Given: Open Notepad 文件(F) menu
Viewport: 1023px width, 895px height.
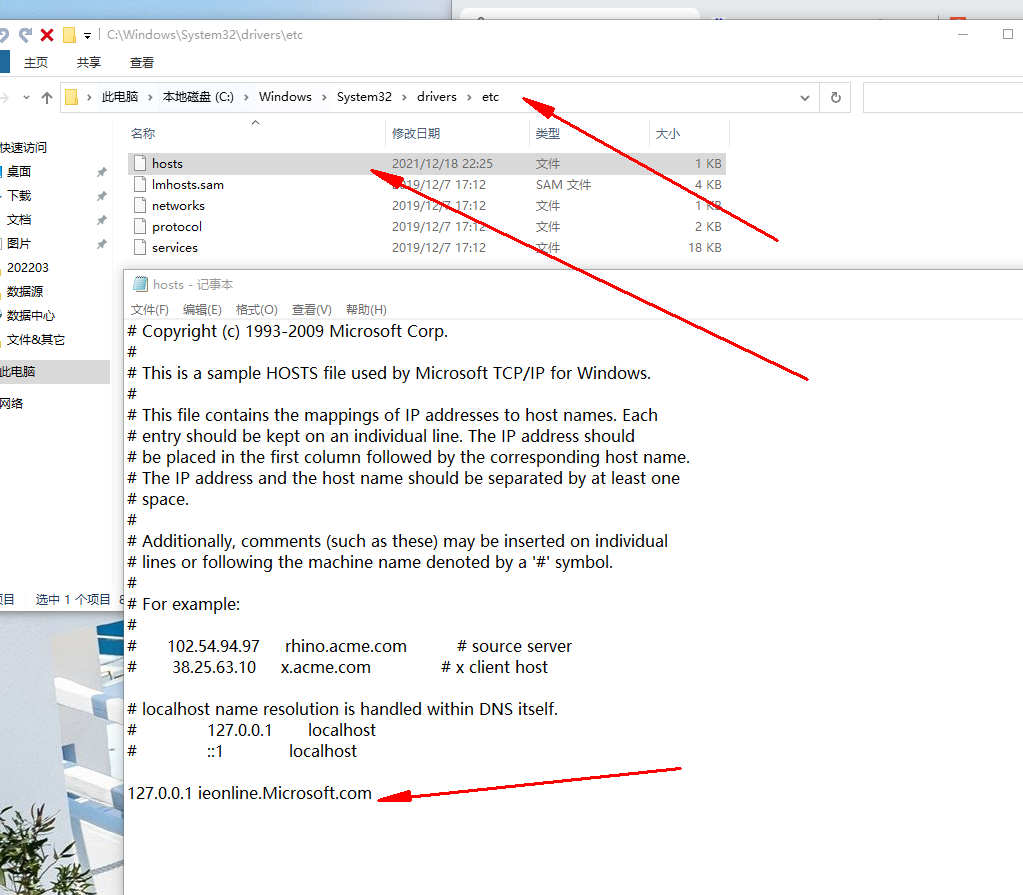Looking at the screenshot, I should (x=149, y=310).
